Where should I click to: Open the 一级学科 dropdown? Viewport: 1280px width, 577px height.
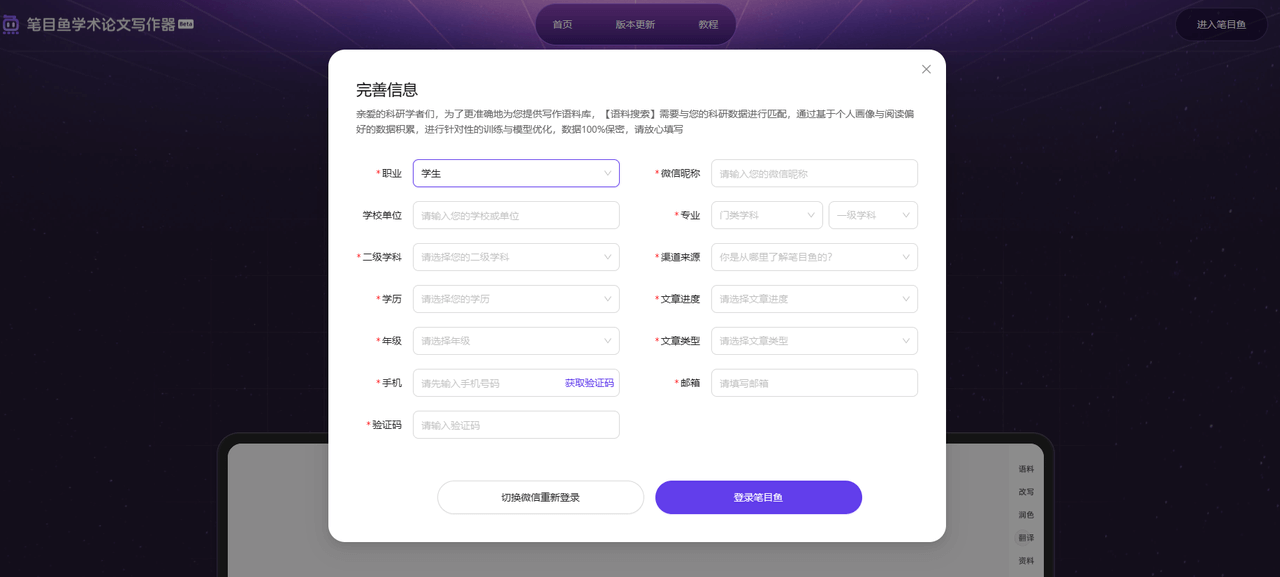[x=873, y=215]
